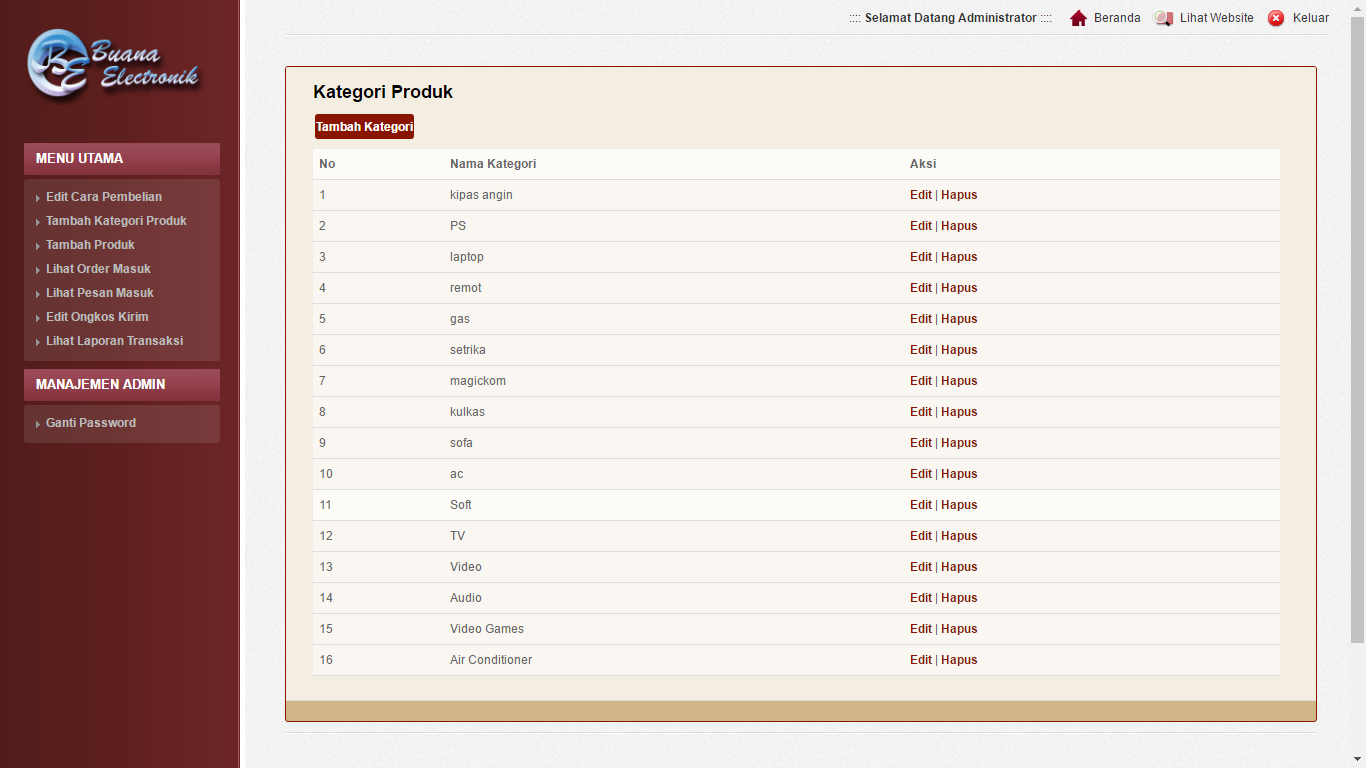Click Hapus for the magickom row

[x=959, y=381]
